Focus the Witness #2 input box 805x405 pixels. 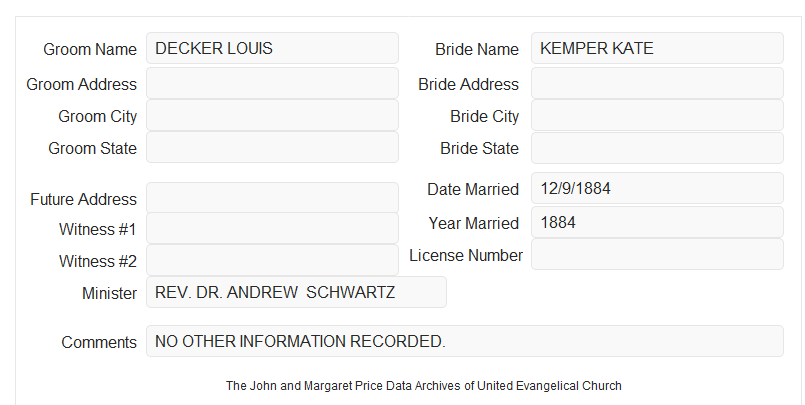(272, 260)
